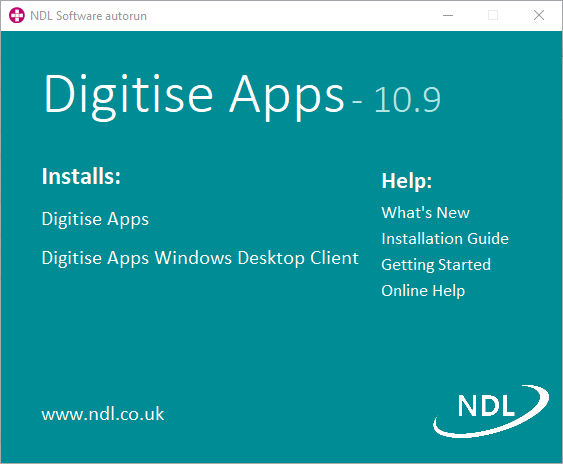Click the Help: section heading
Viewport: 563px width, 464px height.
pyautogui.click(x=407, y=181)
